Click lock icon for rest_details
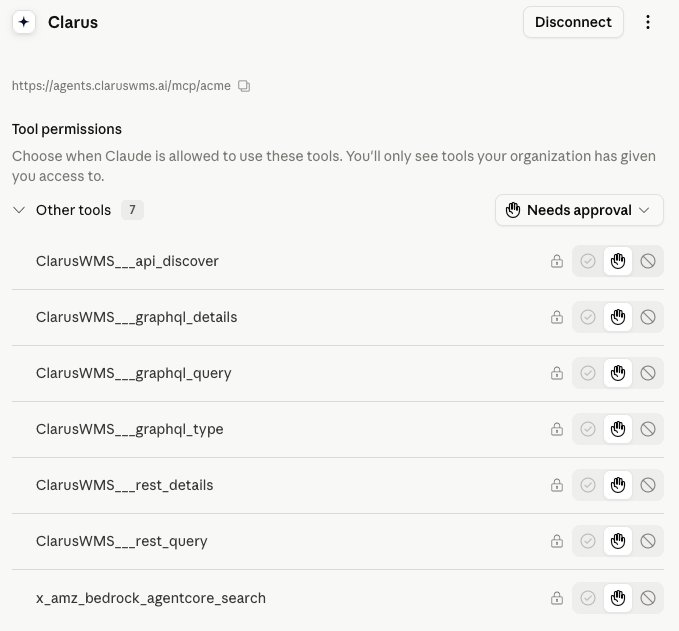The height and width of the screenshot is (631, 679). [x=557, y=485]
